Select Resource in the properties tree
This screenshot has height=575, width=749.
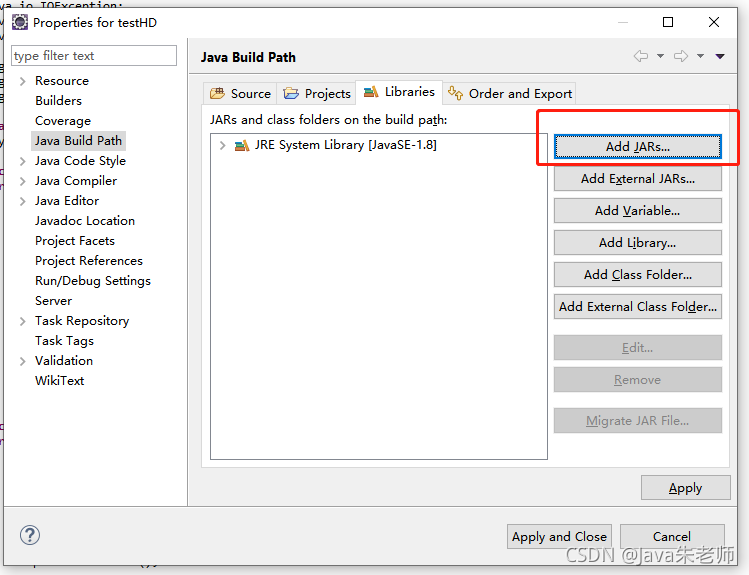click(x=62, y=81)
